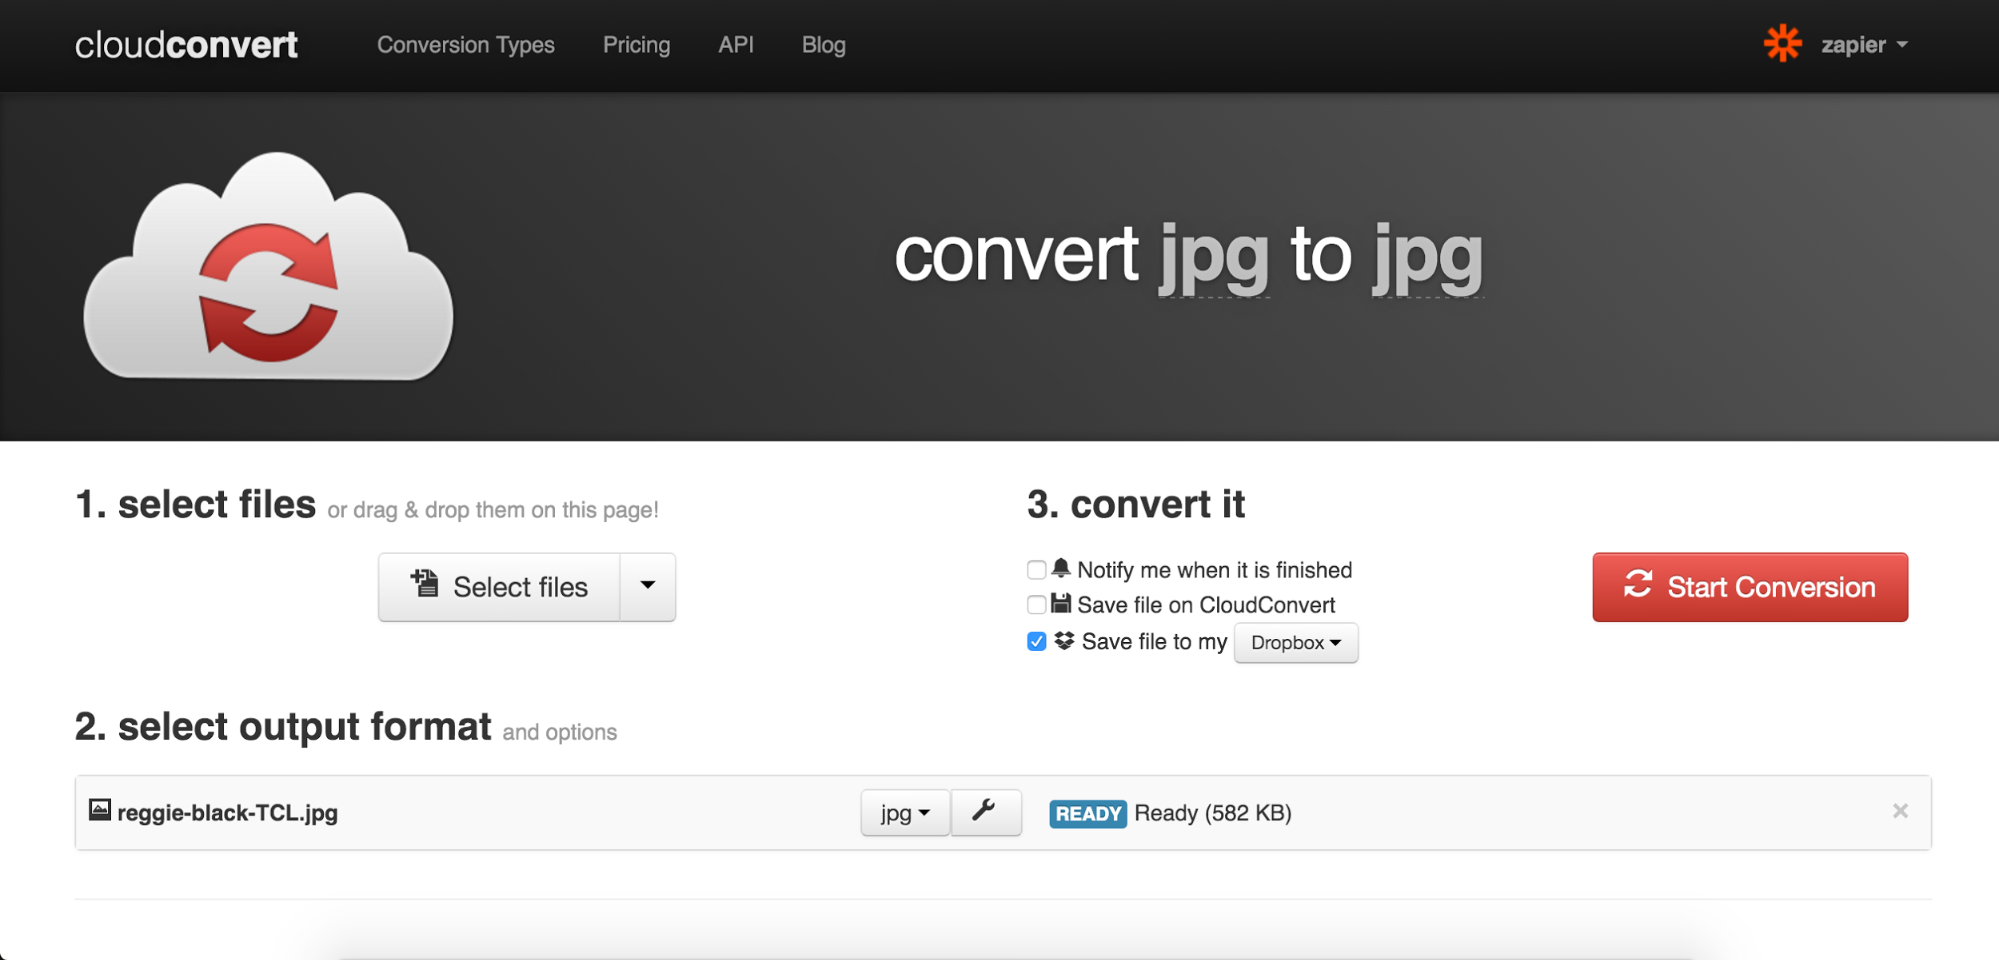Click the orange Zapier asterisk icon
The image size is (1999, 961).
(x=1783, y=44)
